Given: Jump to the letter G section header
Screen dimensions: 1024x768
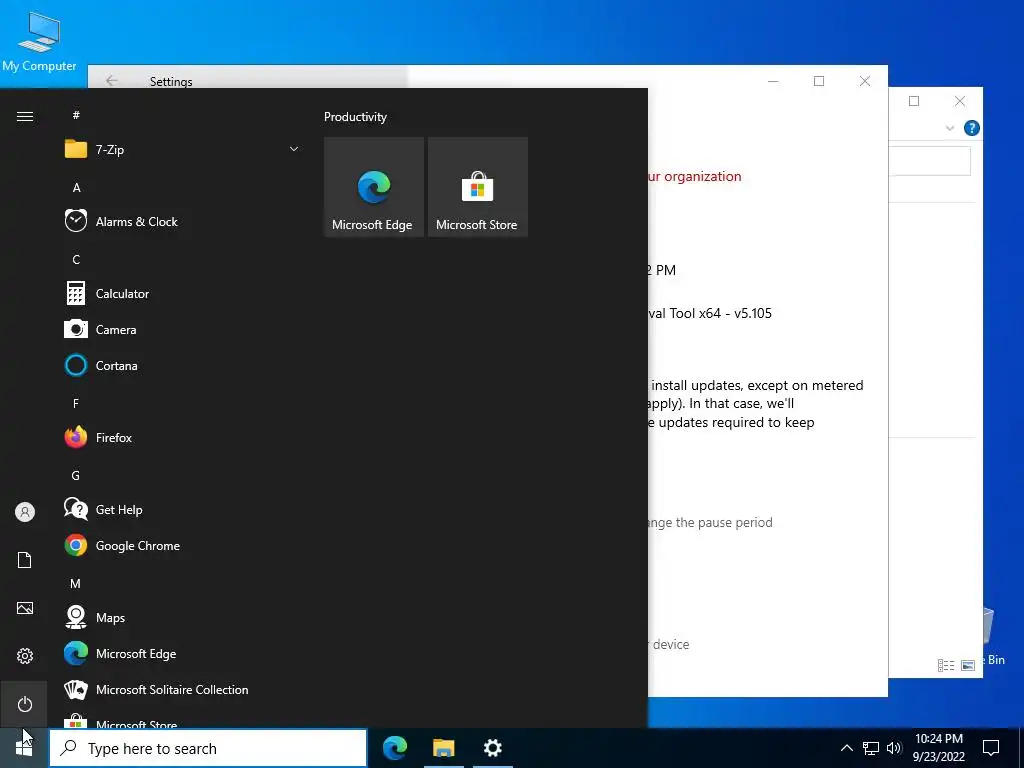Looking at the screenshot, I should tap(76, 475).
